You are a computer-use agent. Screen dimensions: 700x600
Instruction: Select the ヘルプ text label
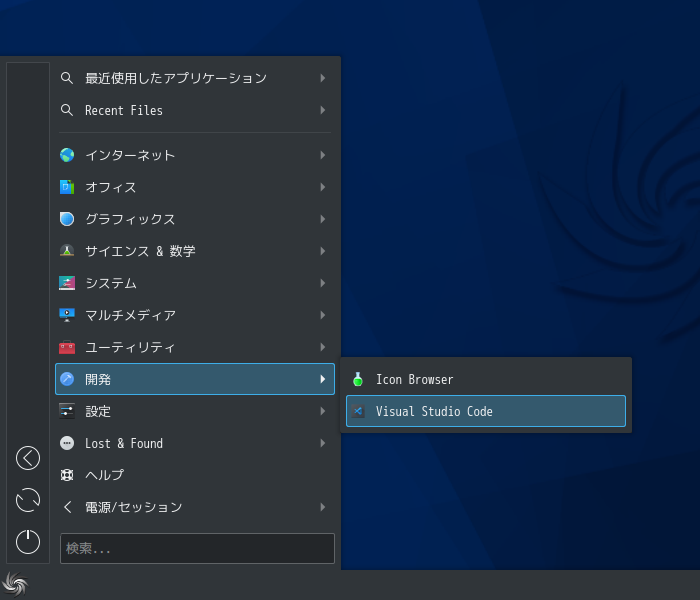[104, 475]
